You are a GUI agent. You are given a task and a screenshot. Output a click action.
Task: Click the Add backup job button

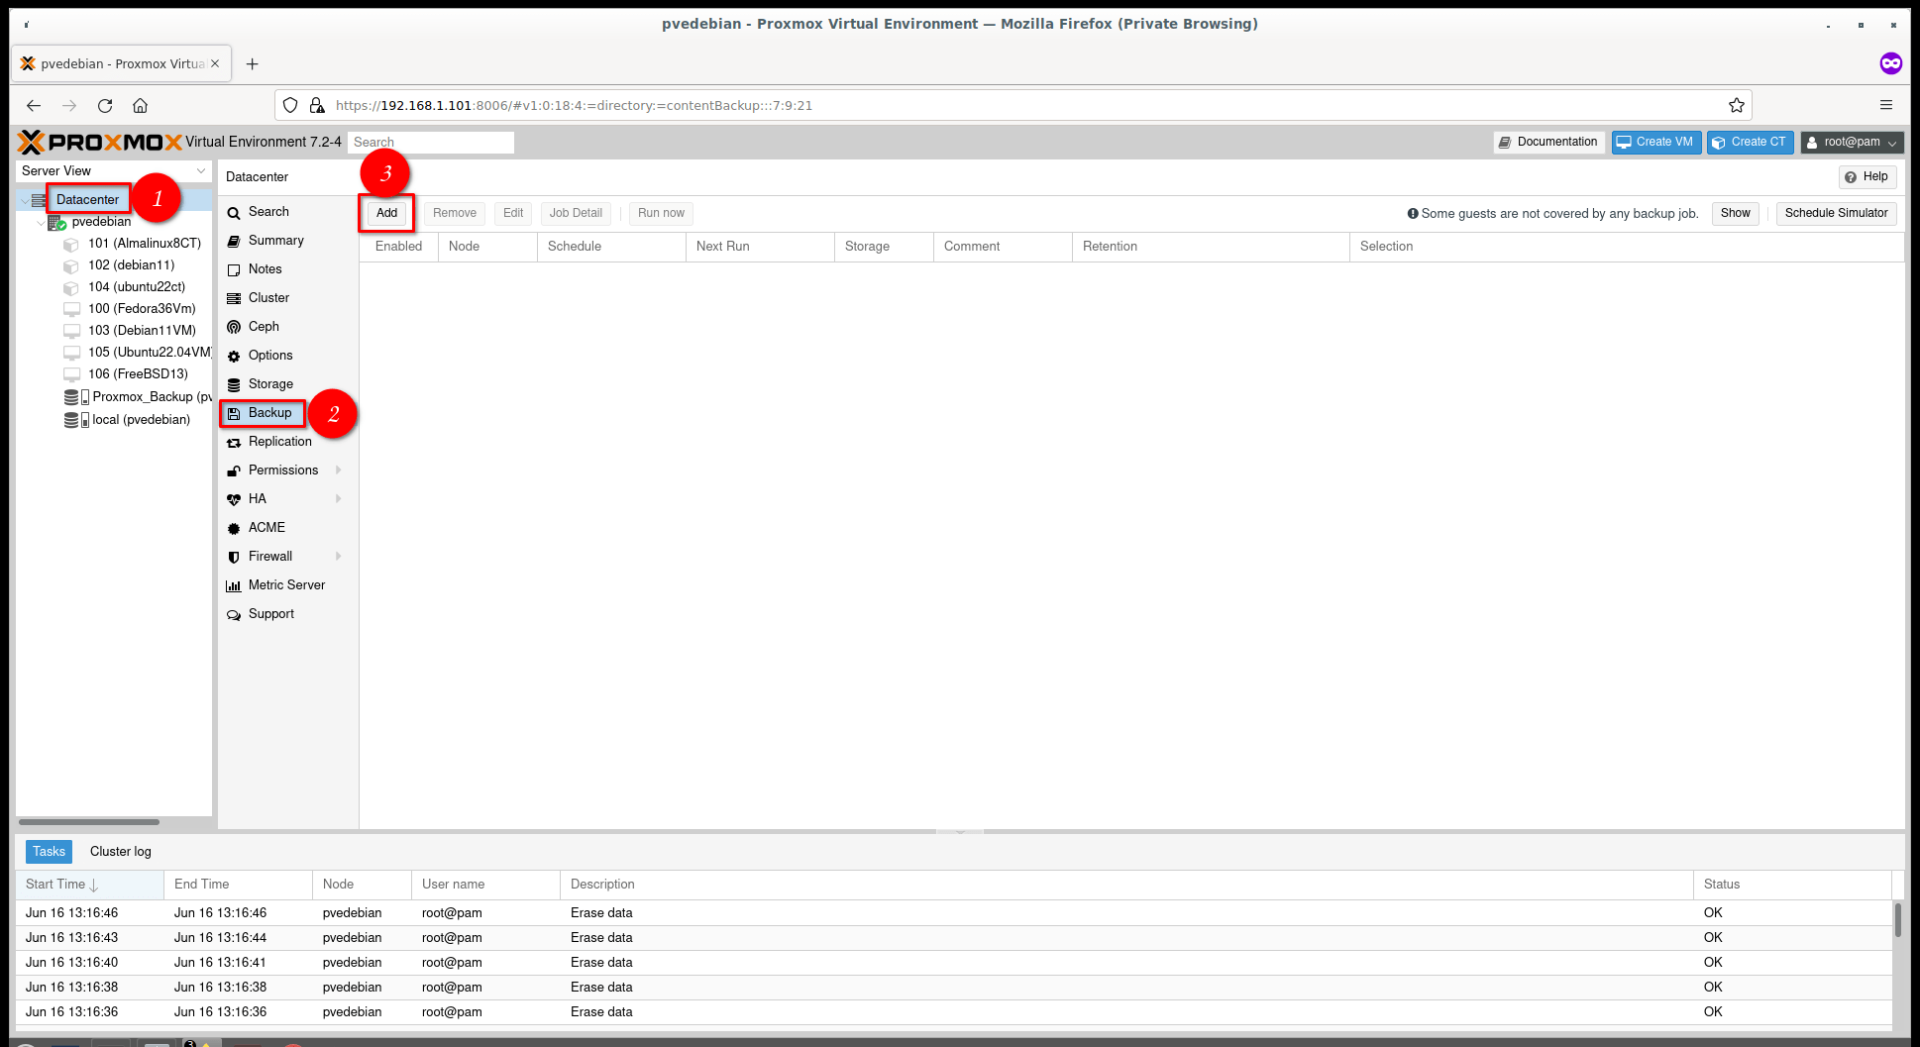[x=386, y=213]
